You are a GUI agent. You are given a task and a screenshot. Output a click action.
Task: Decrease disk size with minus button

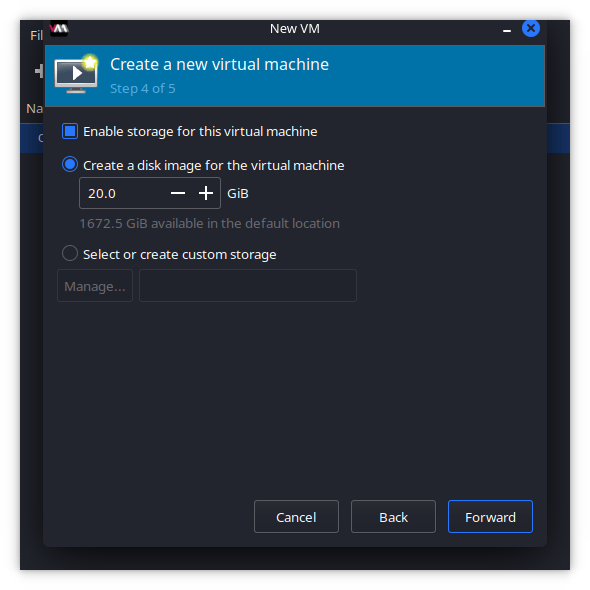click(178, 193)
